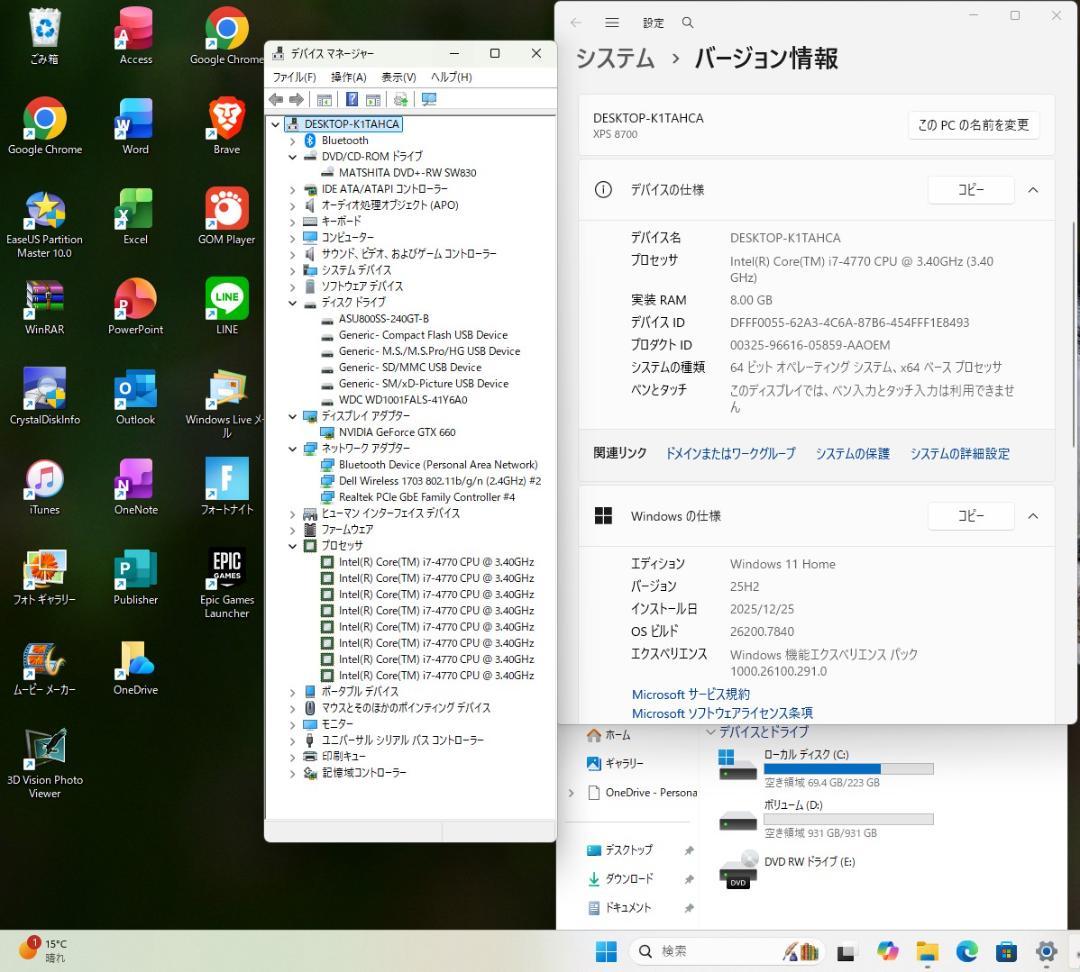Collapse the Windows の仕様 section chevron

coord(1033,516)
